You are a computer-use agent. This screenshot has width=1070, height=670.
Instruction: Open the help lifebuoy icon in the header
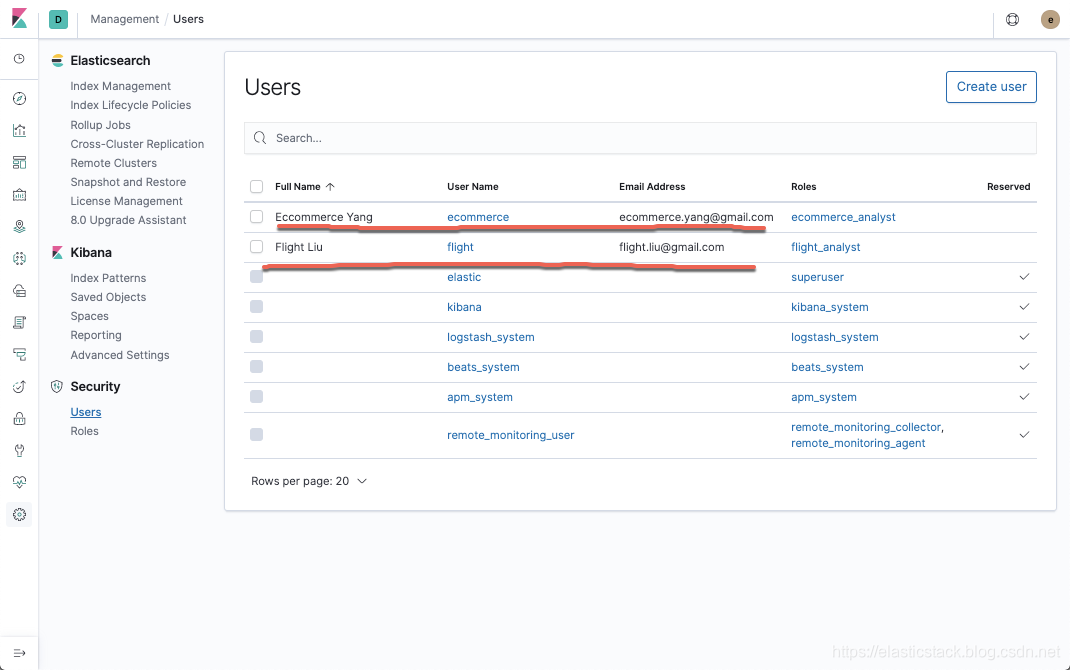(x=1013, y=20)
